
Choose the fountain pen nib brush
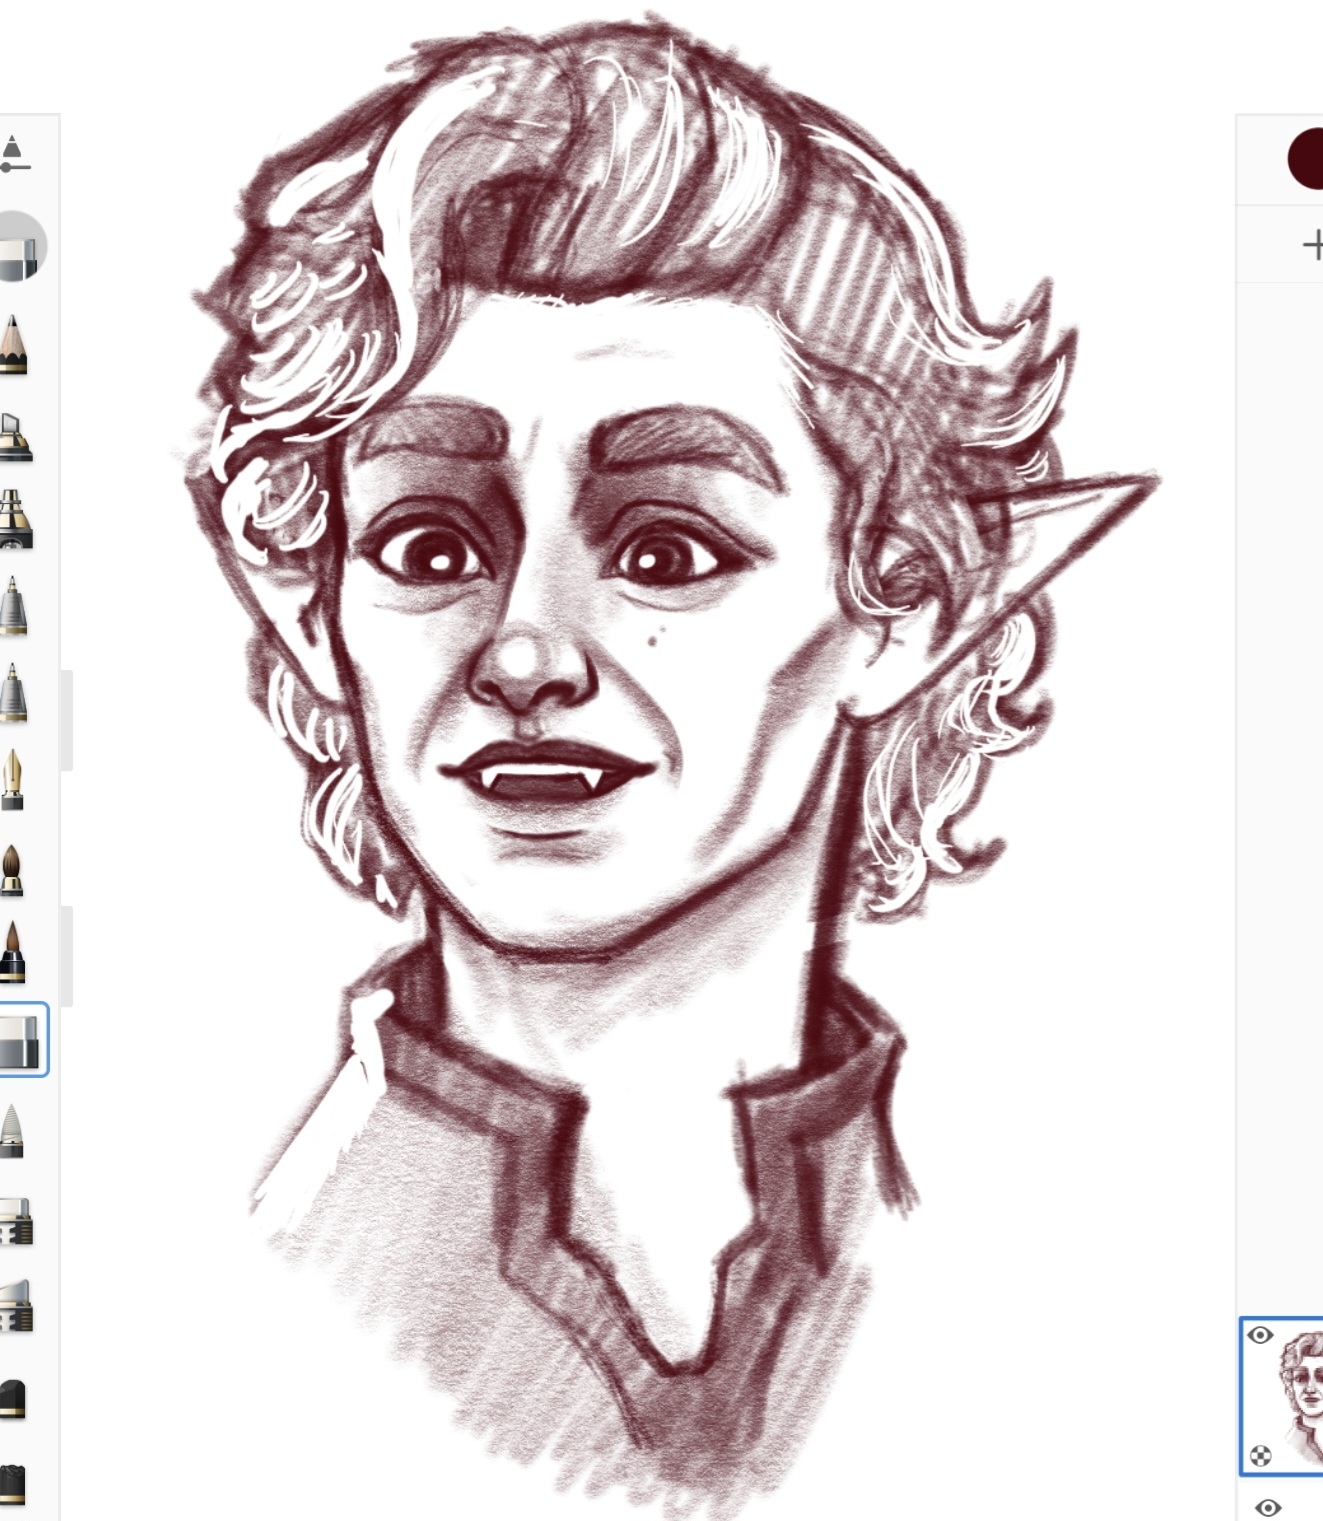(13, 779)
